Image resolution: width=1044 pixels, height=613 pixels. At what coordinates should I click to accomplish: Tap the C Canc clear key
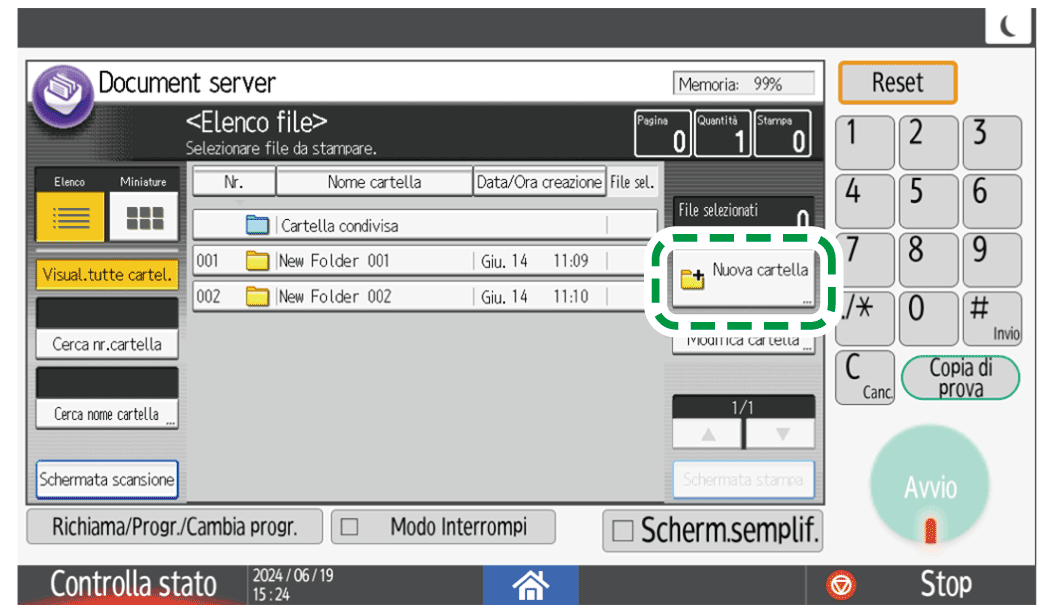pos(865,377)
